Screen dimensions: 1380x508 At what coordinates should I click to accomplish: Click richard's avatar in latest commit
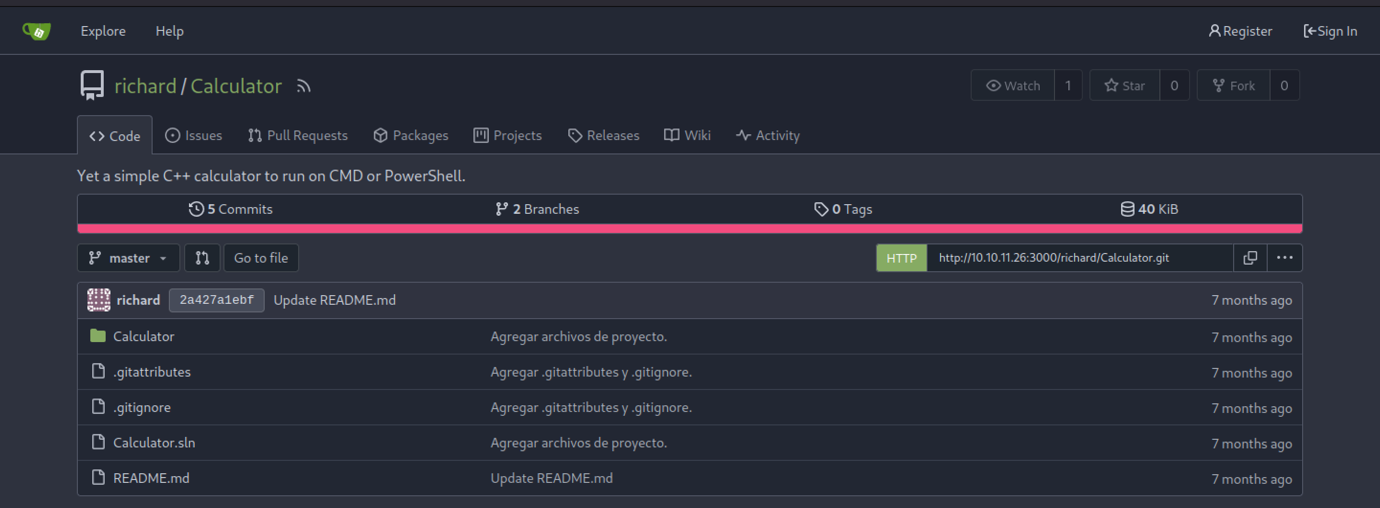click(x=99, y=300)
